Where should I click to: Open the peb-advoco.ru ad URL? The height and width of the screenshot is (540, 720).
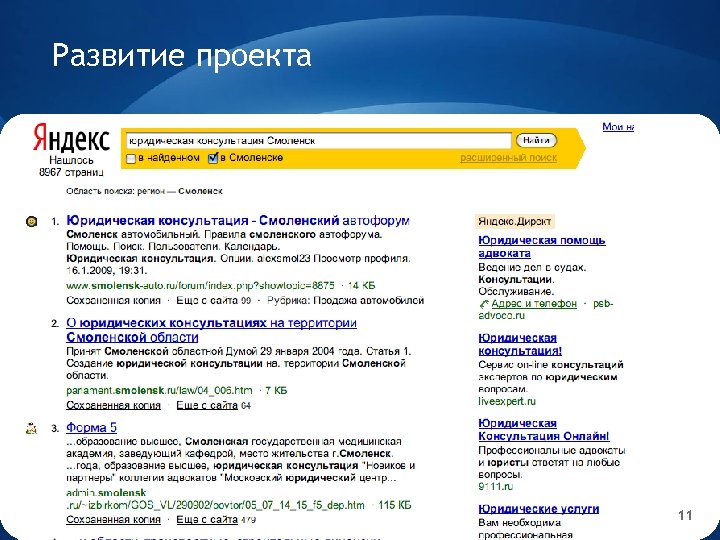point(546,309)
